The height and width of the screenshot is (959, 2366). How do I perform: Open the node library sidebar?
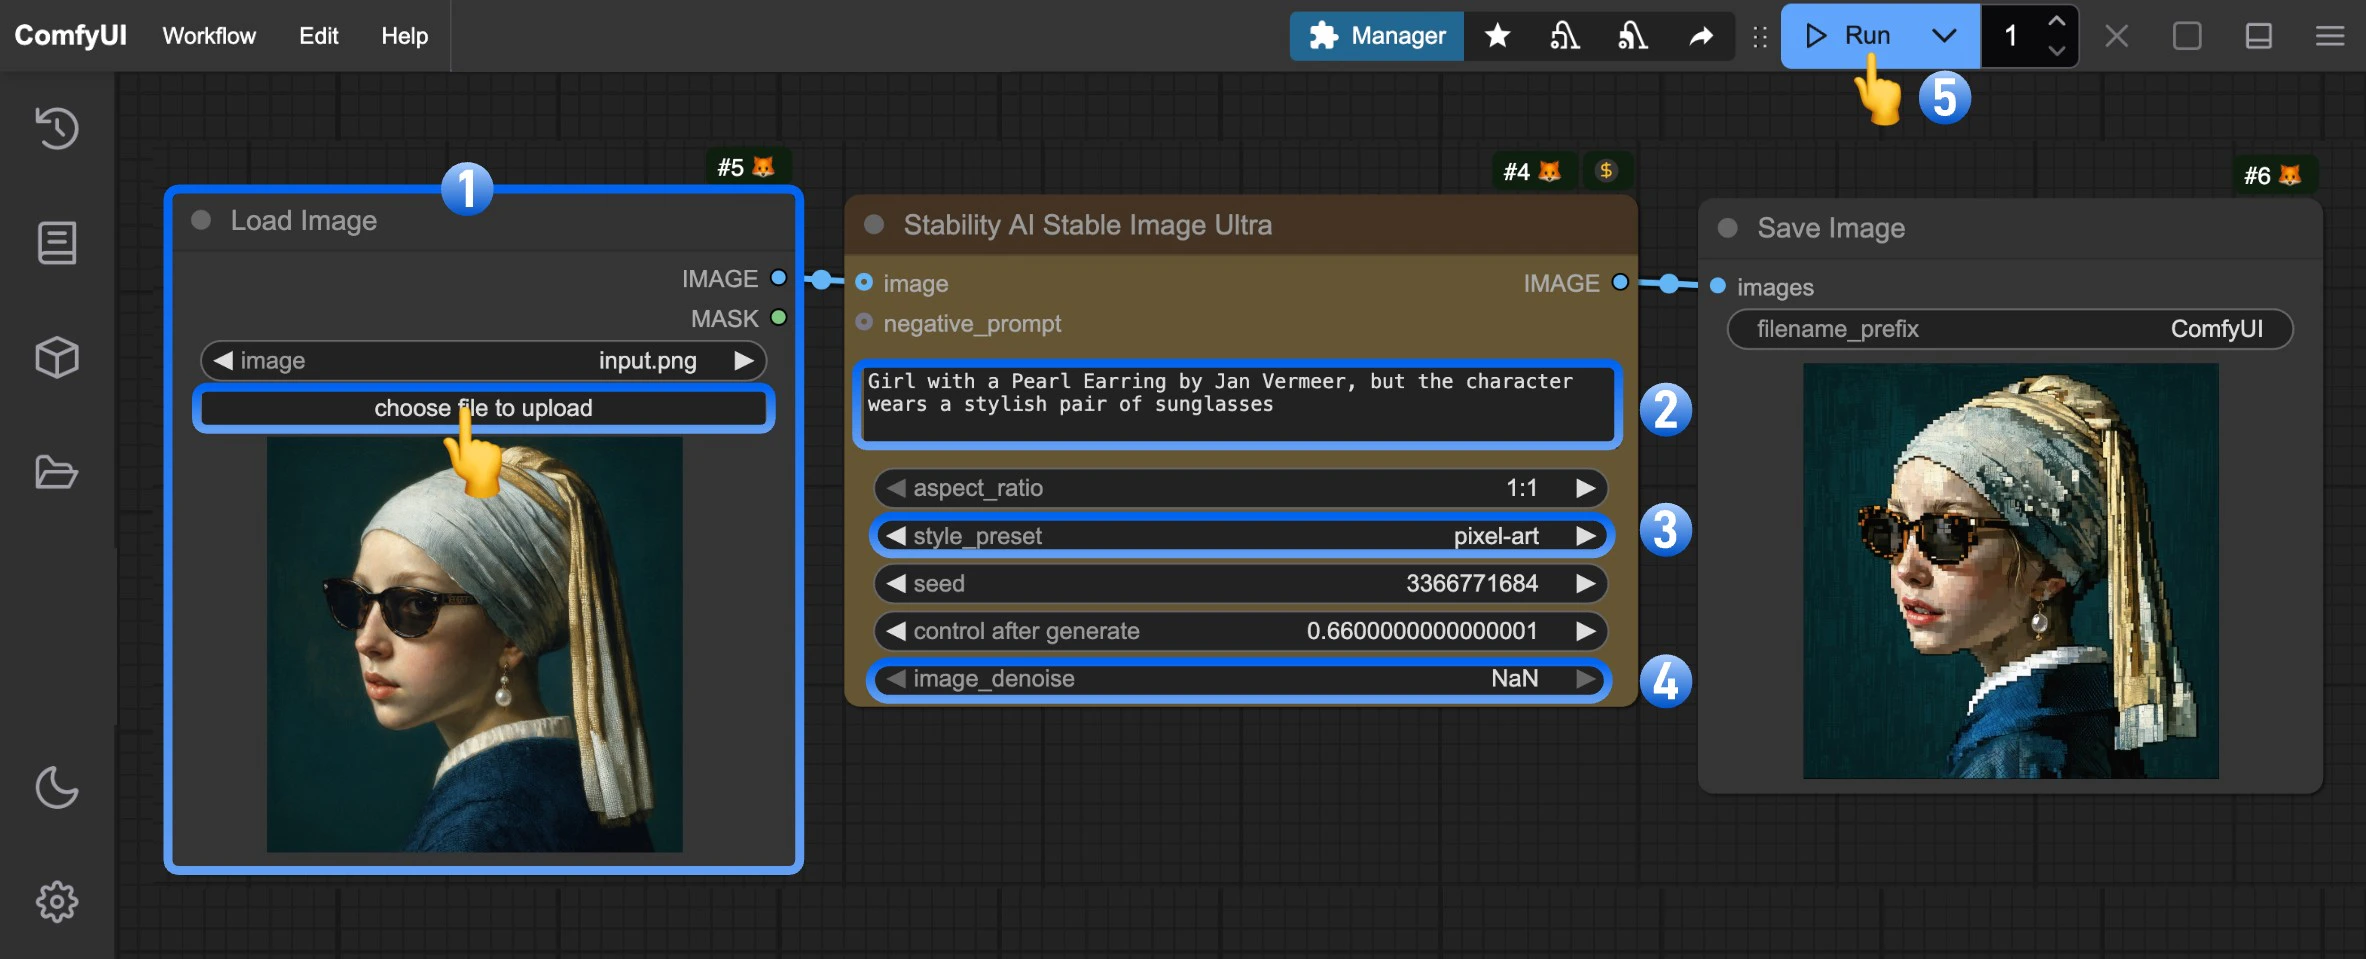click(56, 242)
